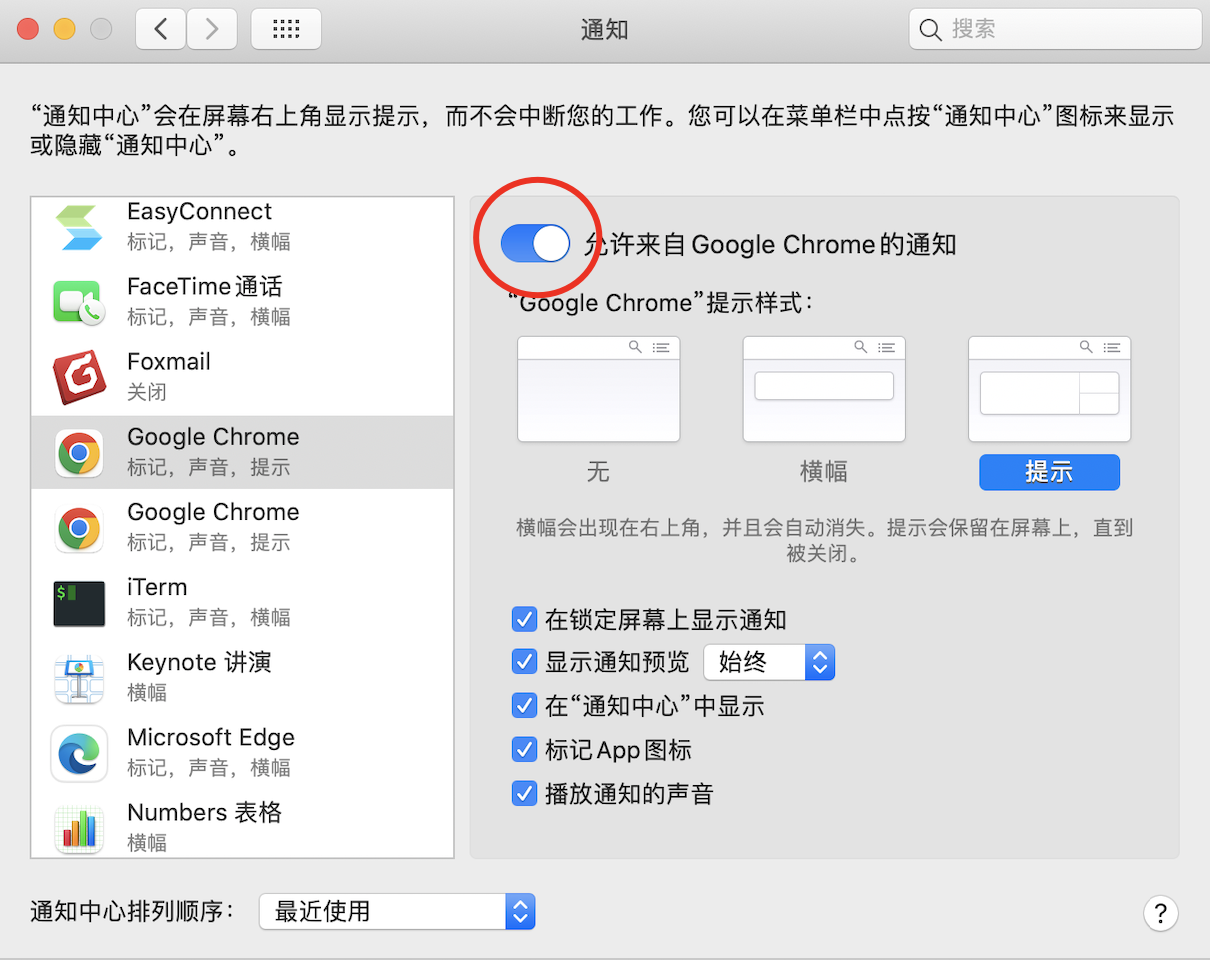Toggle 允许来自 Google Chrome 的通知 switch
This screenshot has height=960, width=1210.
click(x=535, y=243)
